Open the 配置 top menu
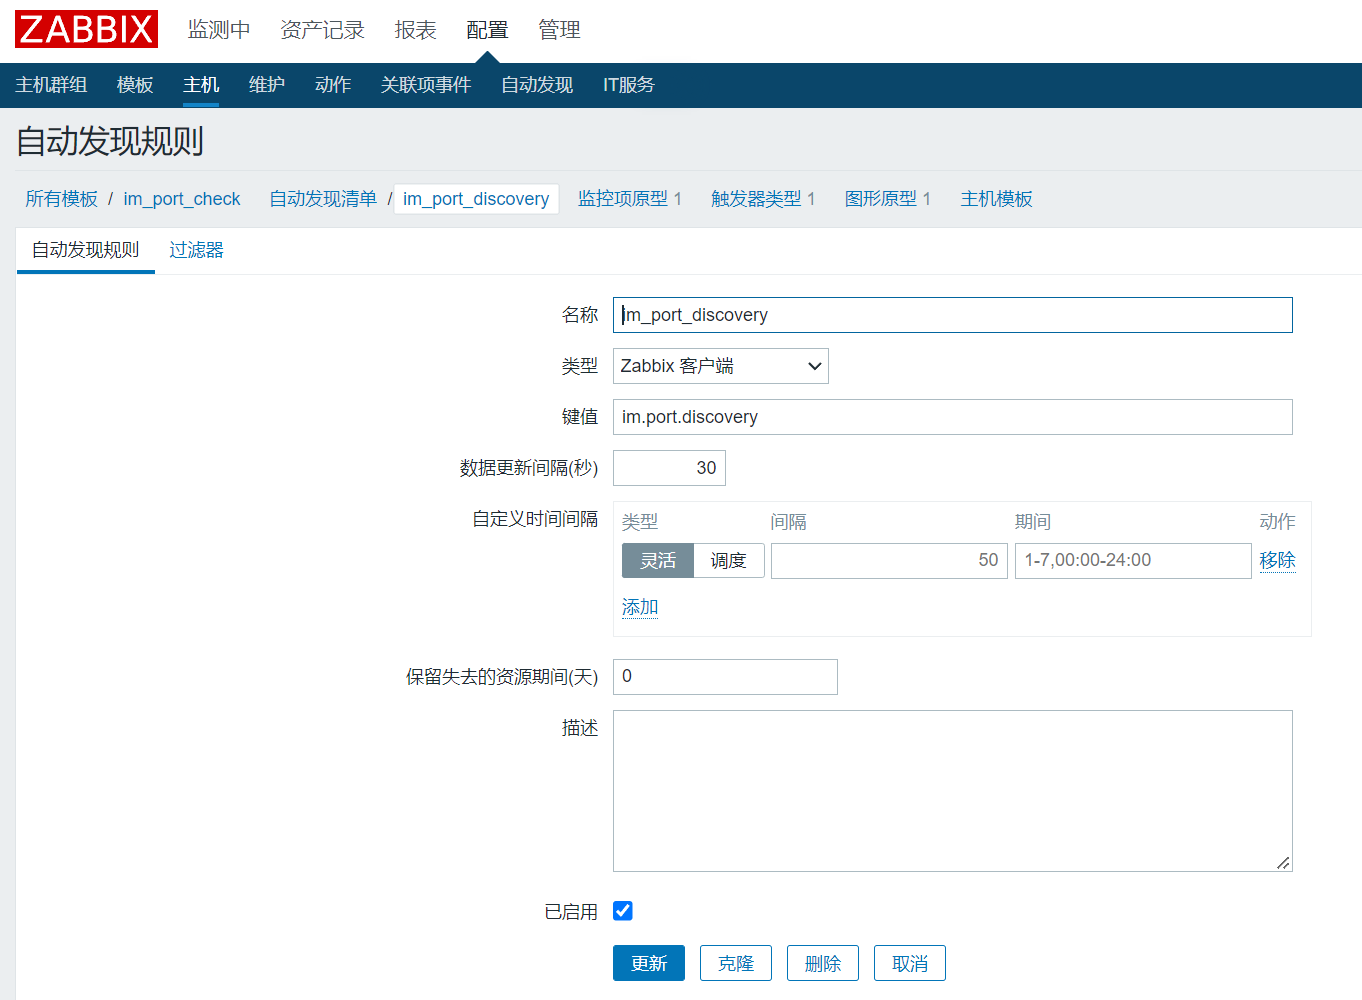This screenshot has height=1000, width=1362. click(x=487, y=30)
